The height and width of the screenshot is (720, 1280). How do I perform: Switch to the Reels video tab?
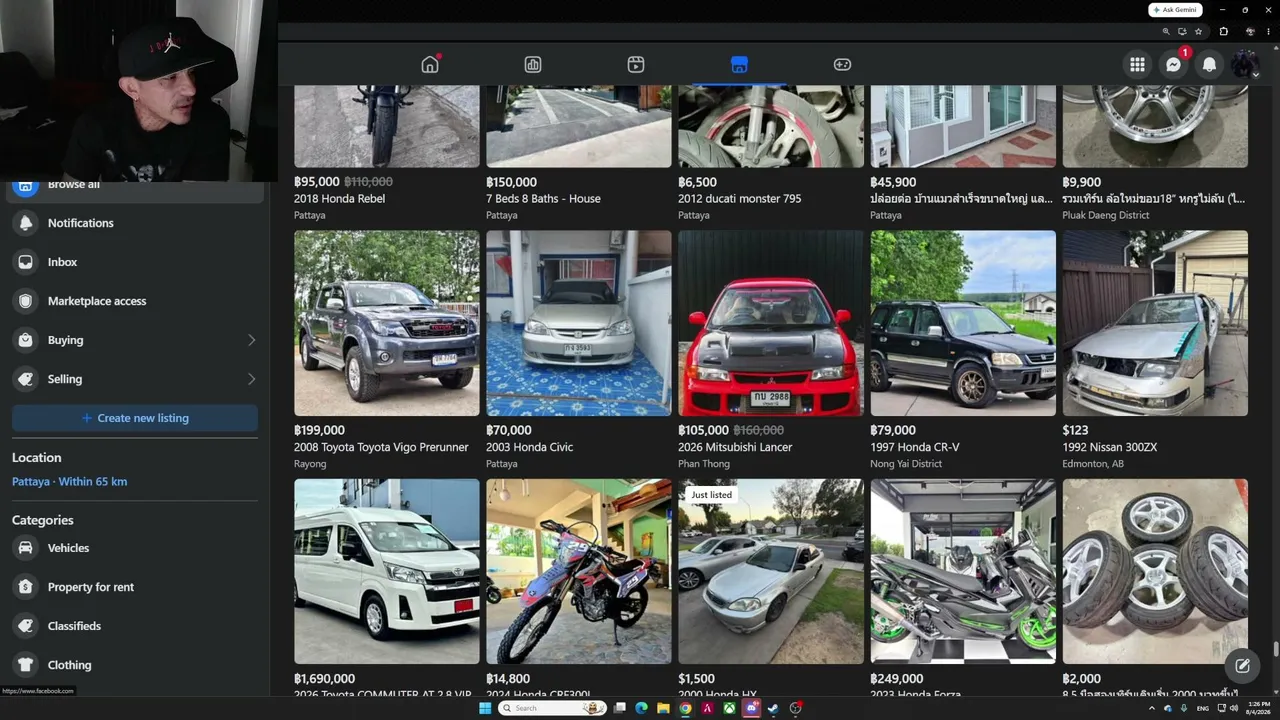[636, 65]
